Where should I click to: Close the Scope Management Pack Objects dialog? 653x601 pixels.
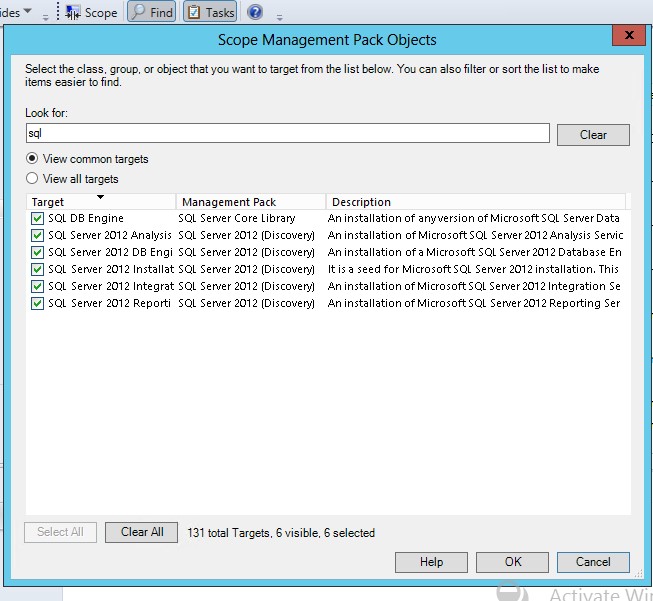tap(629, 35)
